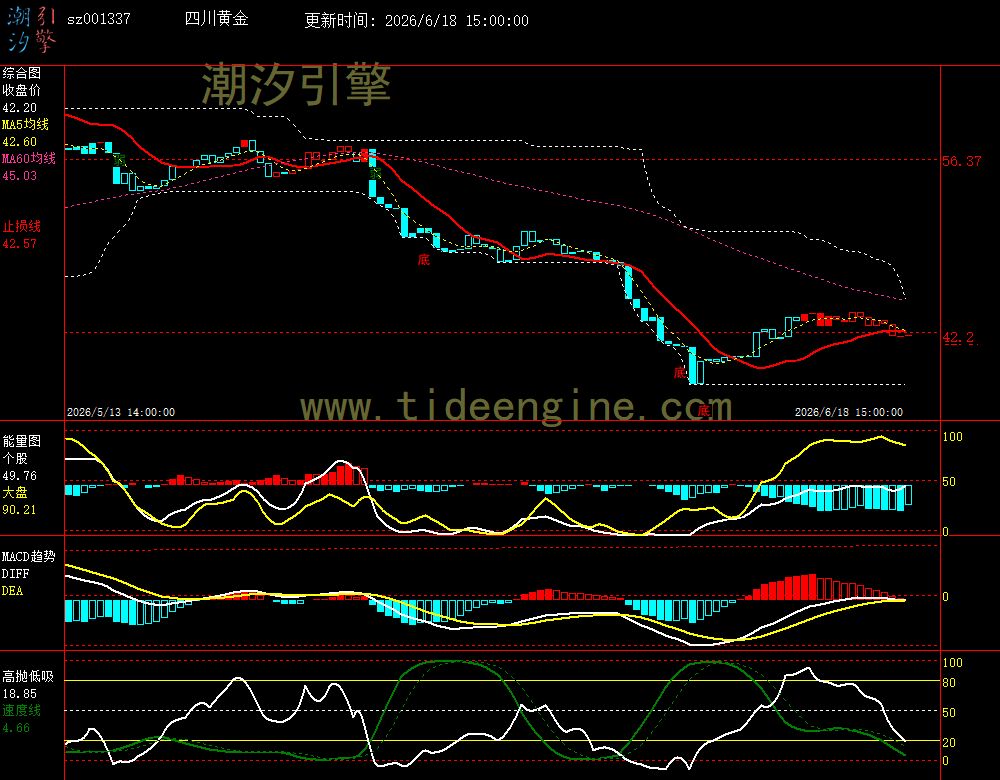
Task: Select the stock code sz001337
Action: [x=99, y=19]
